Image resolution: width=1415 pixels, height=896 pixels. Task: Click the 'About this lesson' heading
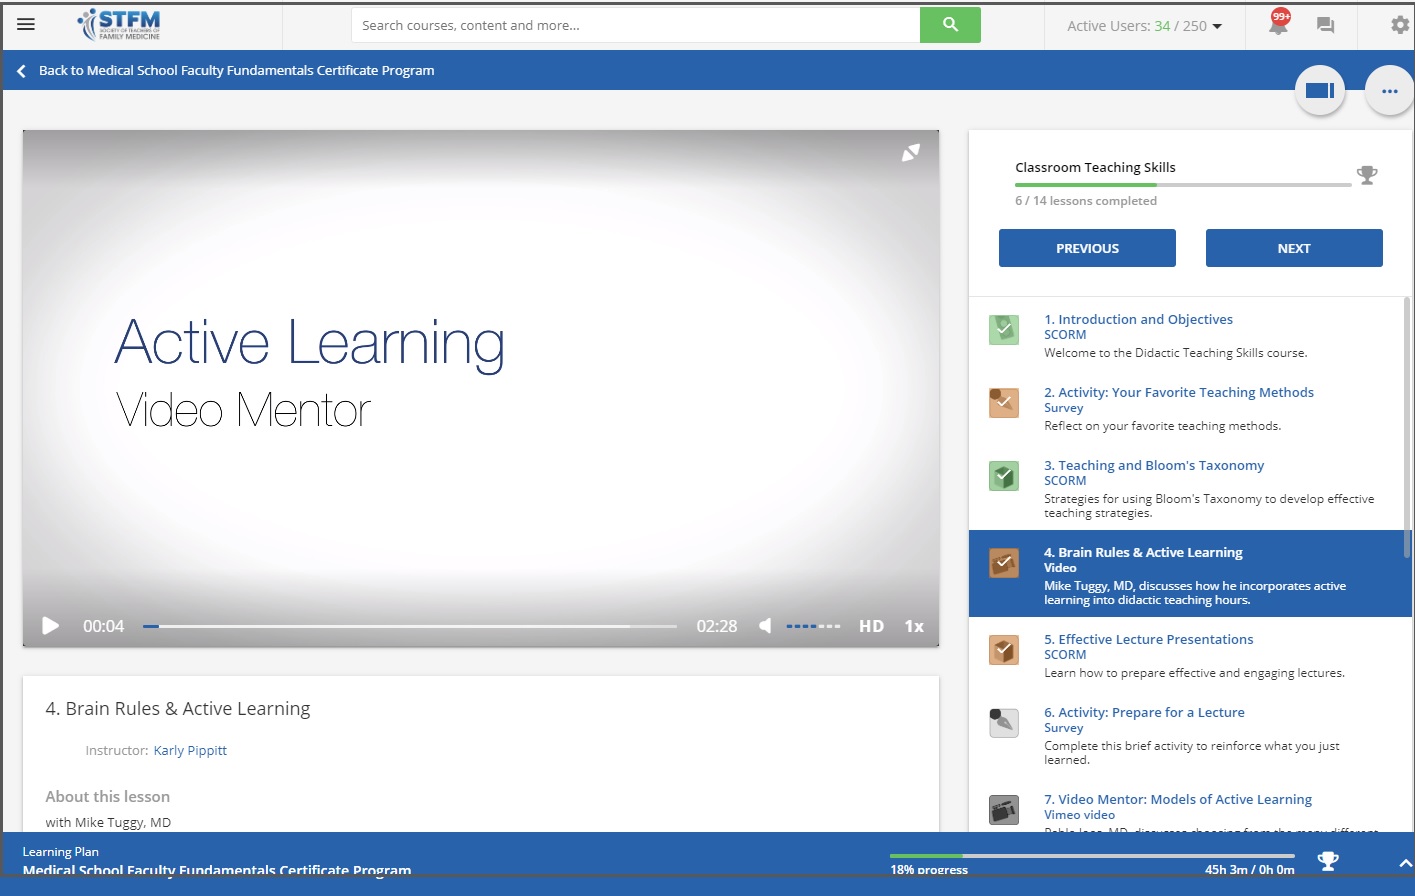108,797
